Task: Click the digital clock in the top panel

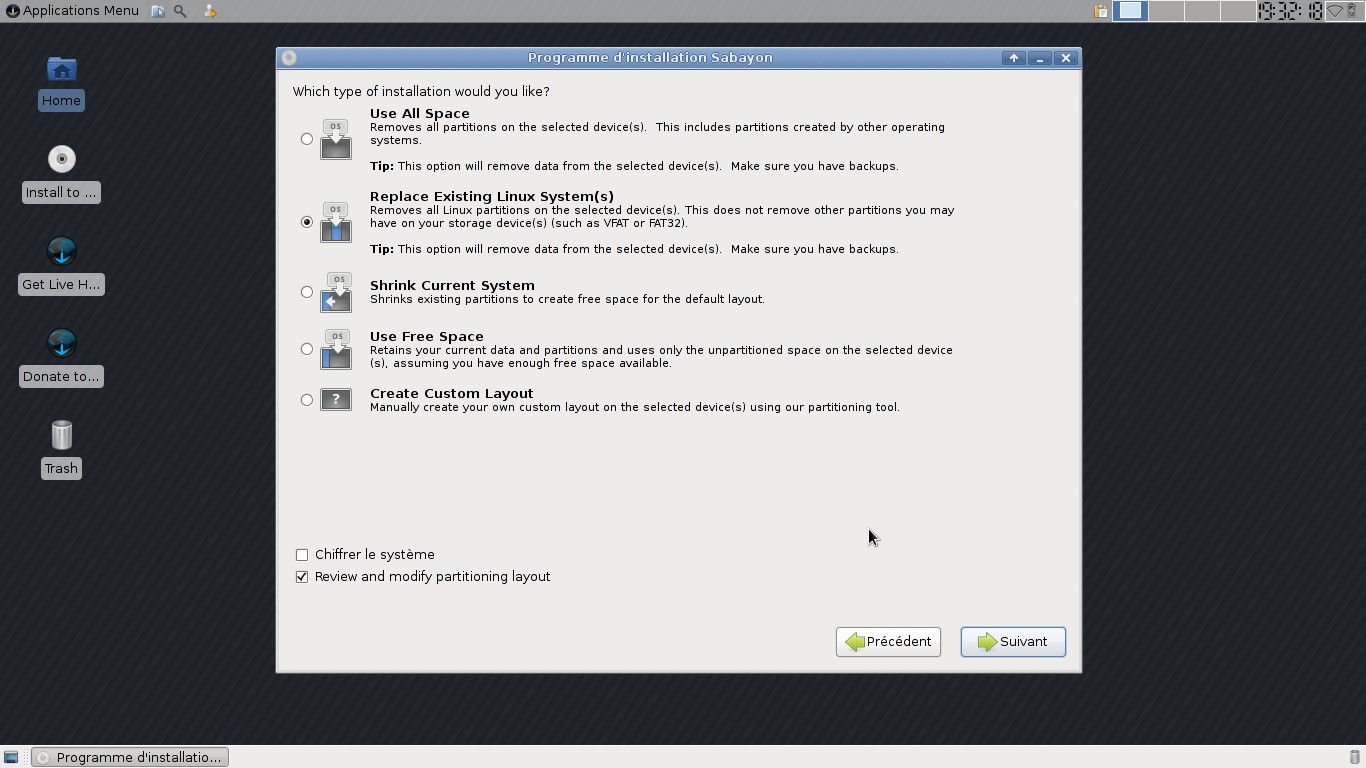Action: tap(1290, 11)
